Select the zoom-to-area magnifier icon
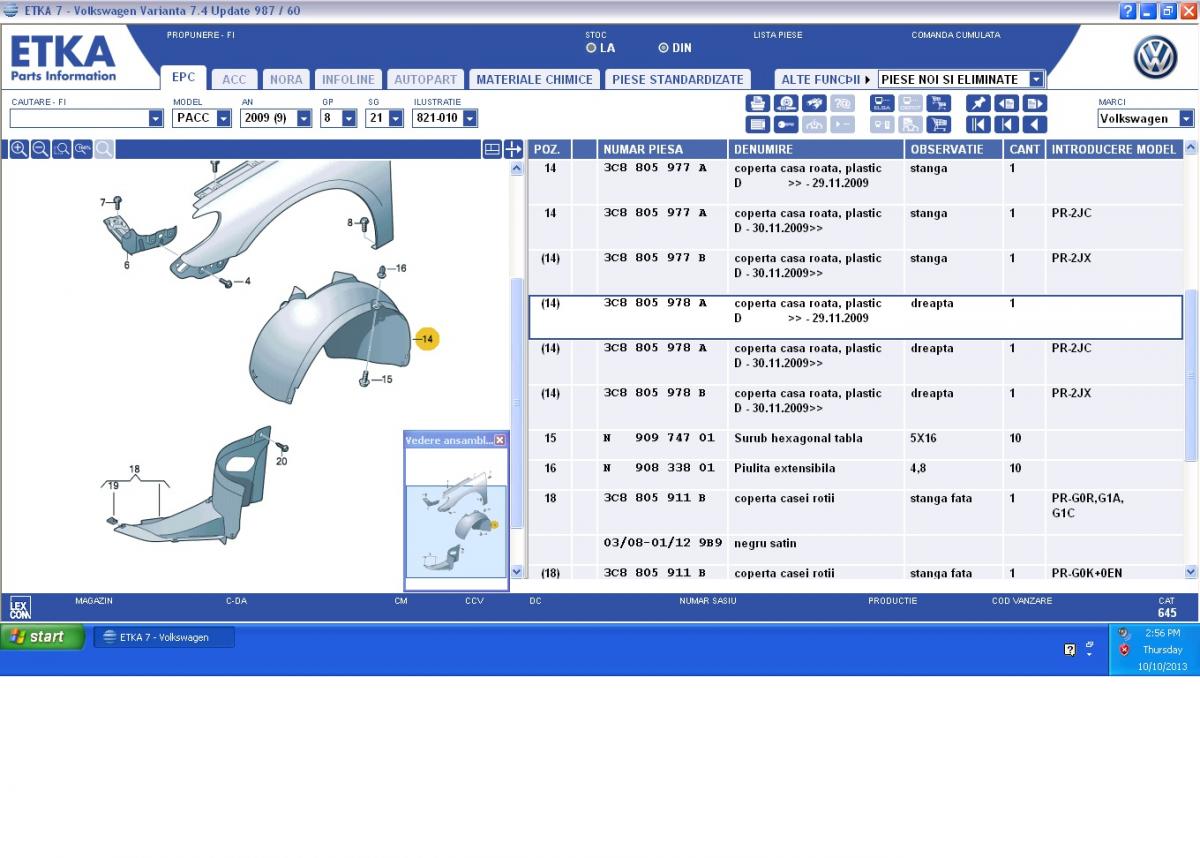 click(x=62, y=149)
